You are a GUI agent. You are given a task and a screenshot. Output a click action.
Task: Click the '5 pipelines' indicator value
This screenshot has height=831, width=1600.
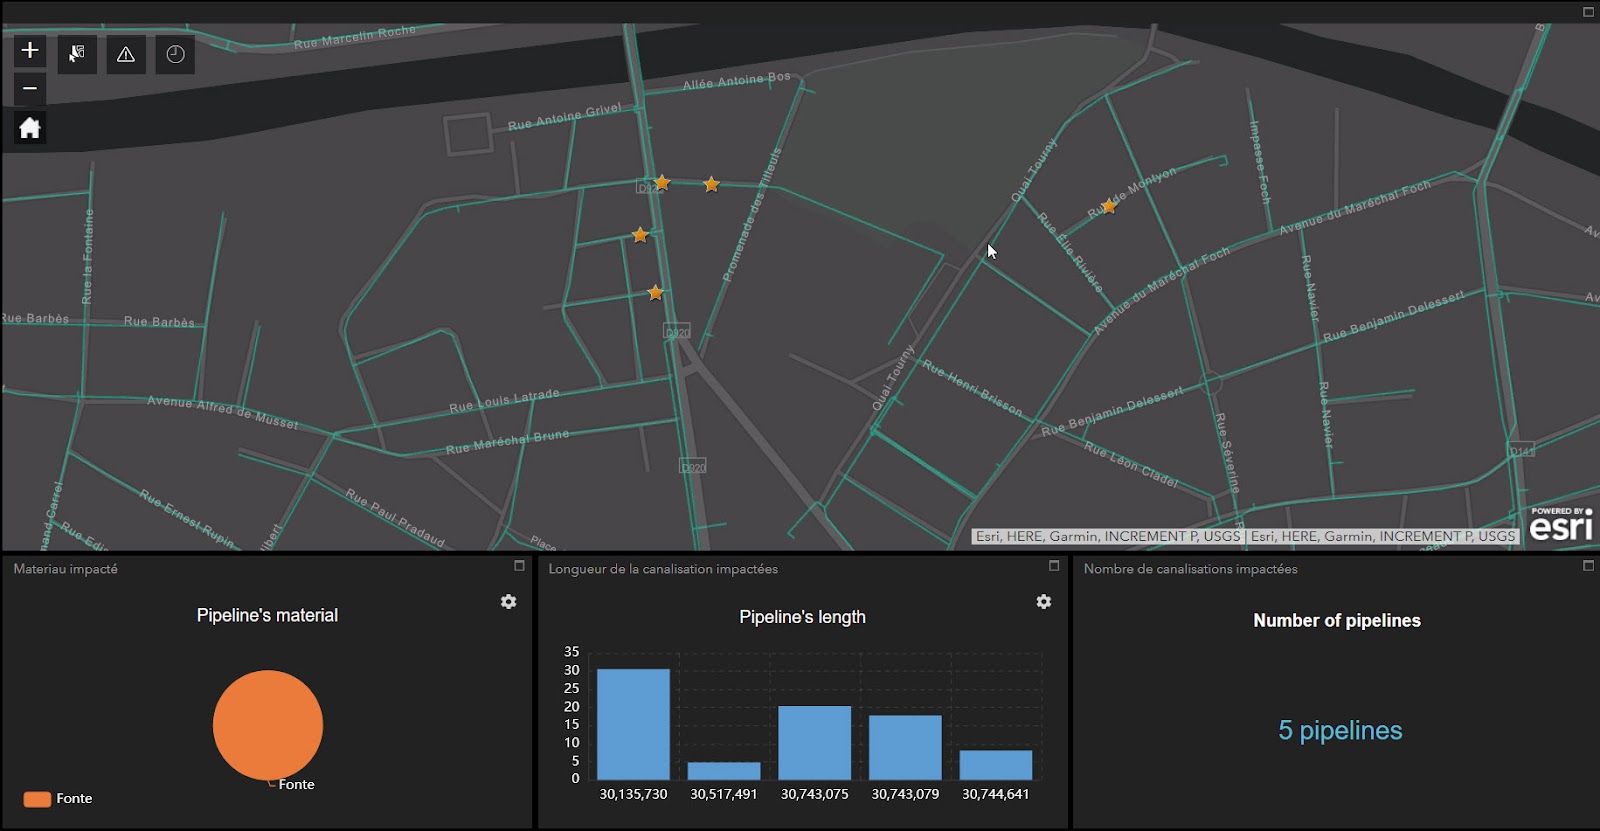(x=1340, y=731)
